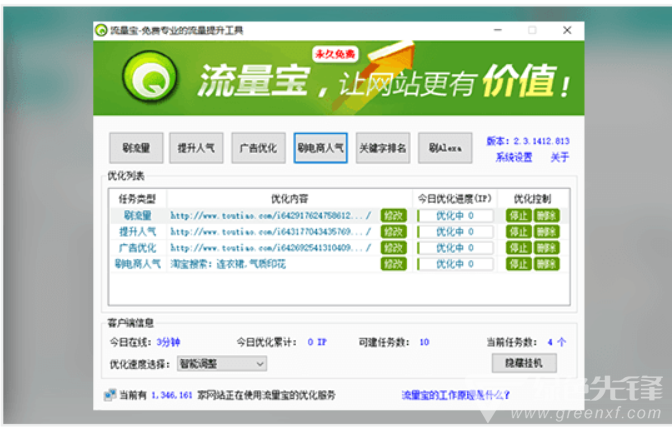
Task: Click 修改 for the 广告优化 task
Action: click(x=393, y=248)
